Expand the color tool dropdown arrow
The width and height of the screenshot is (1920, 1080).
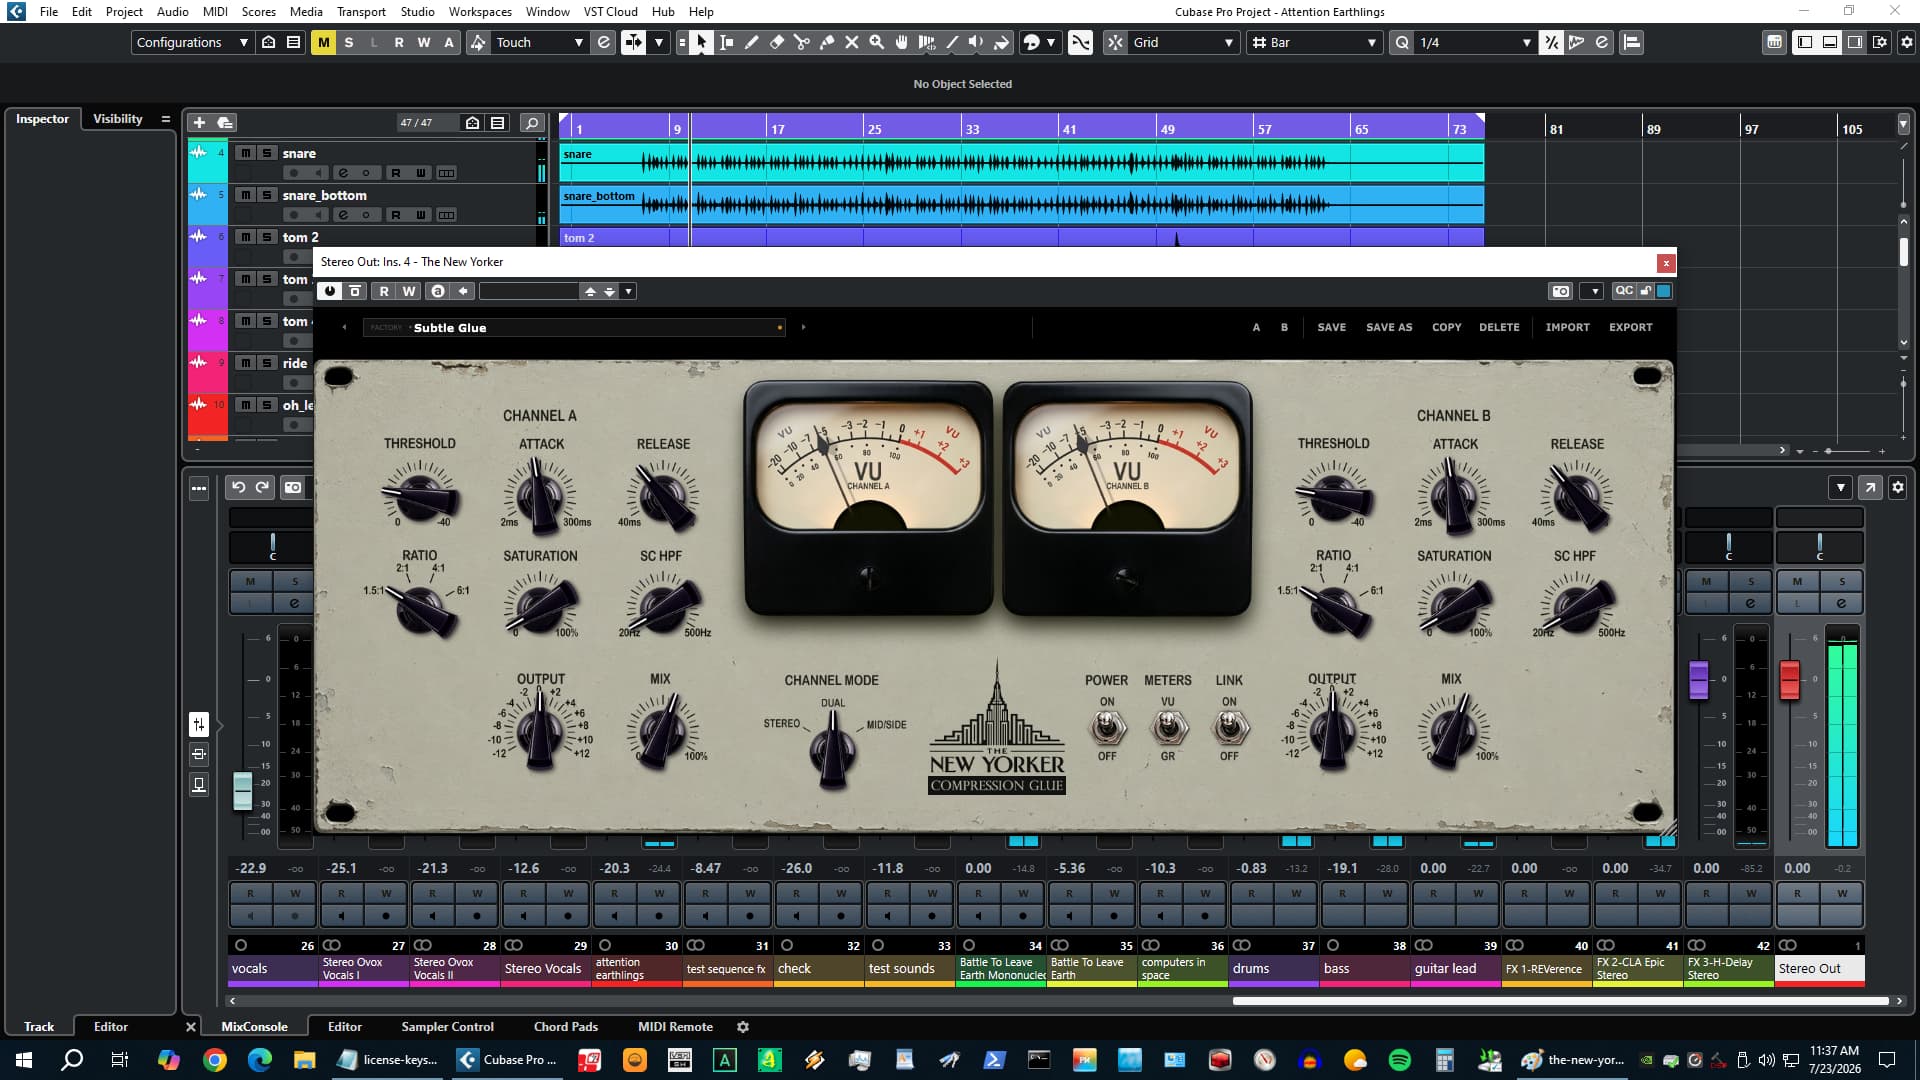click(1050, 42)
